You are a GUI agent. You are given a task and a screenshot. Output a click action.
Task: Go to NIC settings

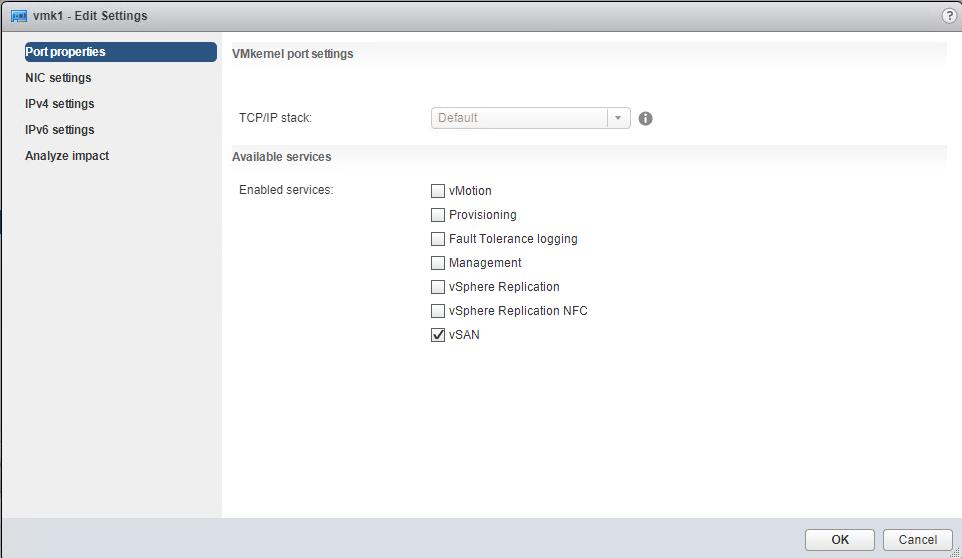coord(58,78)
